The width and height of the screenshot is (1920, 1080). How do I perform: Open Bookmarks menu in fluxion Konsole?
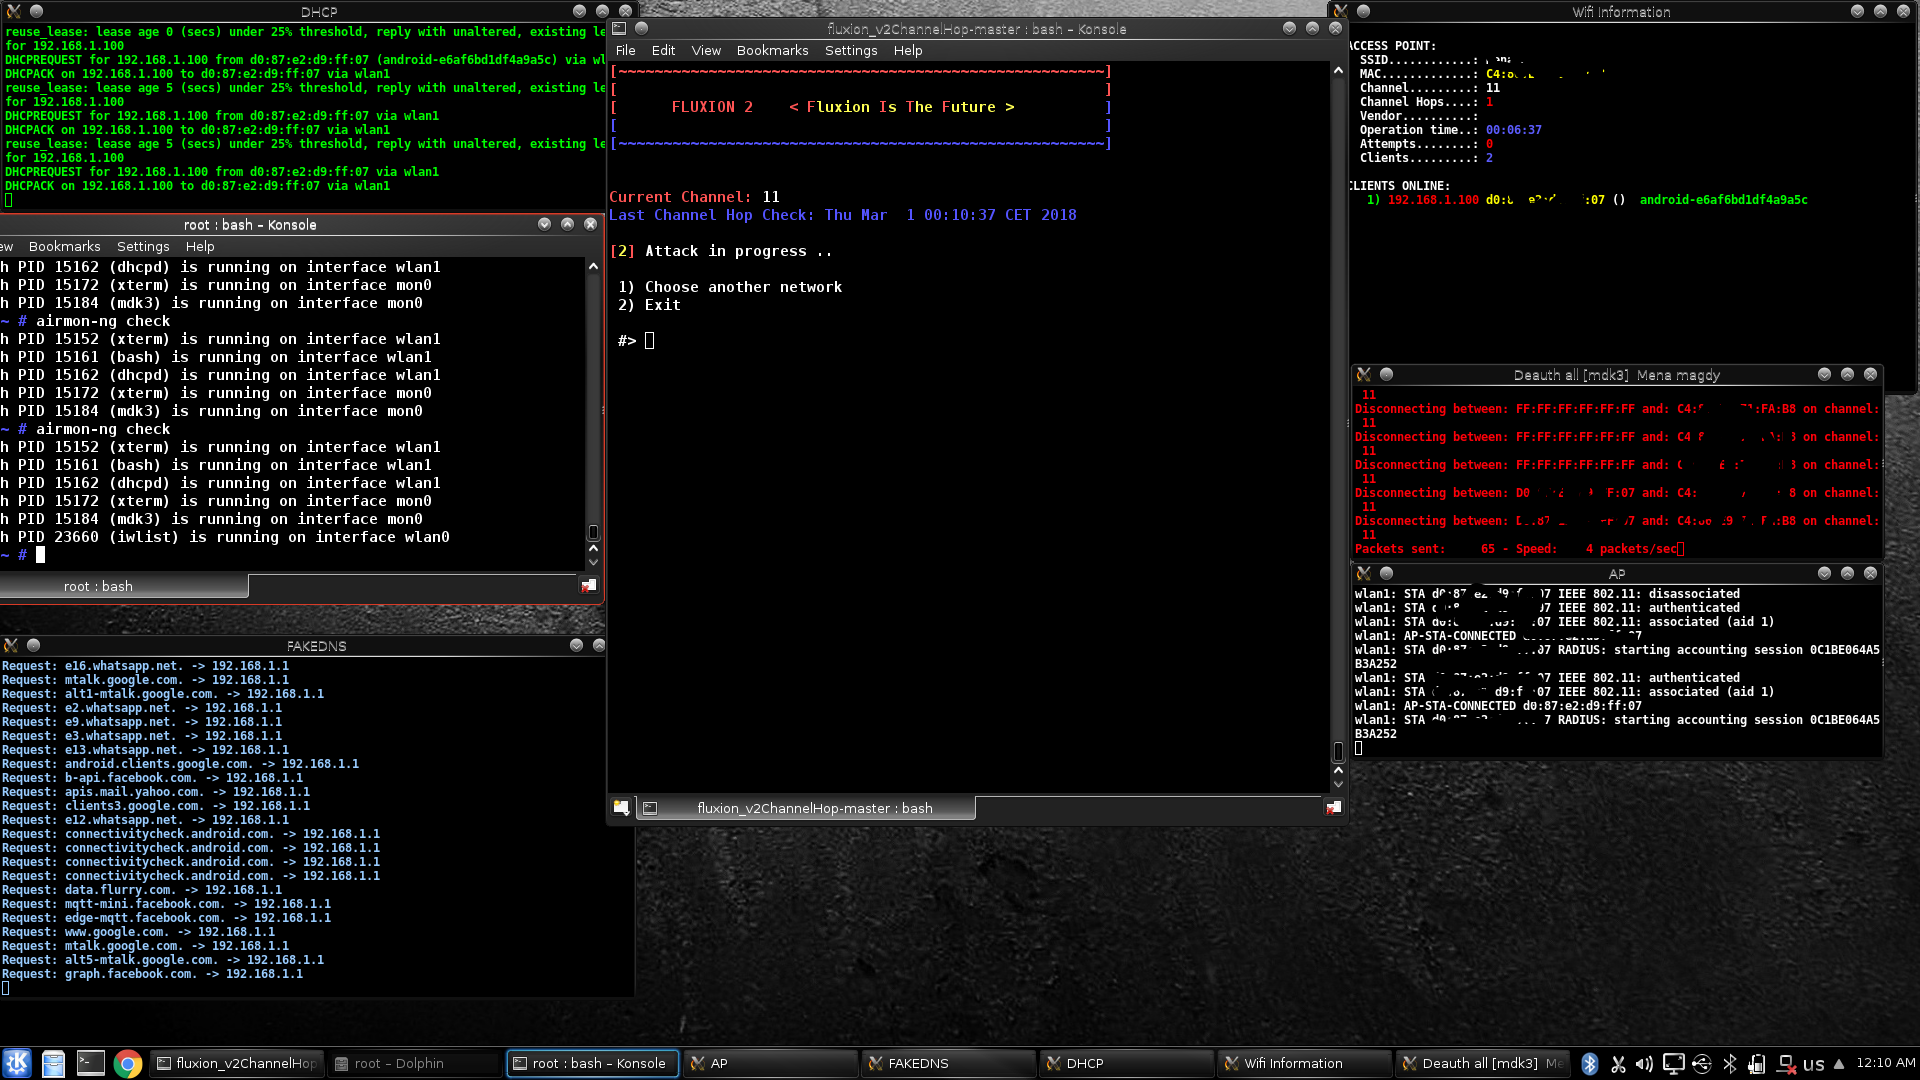point(772,50)
